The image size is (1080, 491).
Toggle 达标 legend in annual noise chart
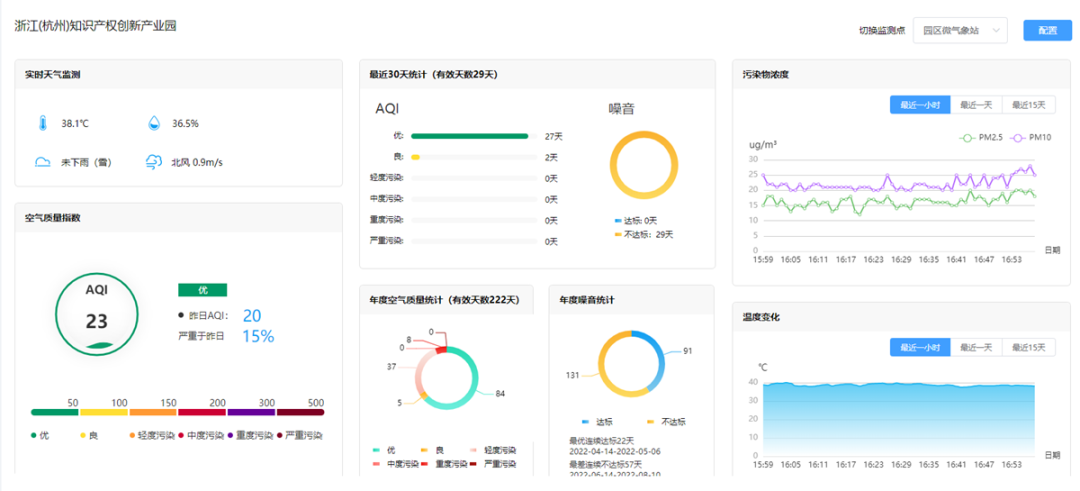(597, 422)
